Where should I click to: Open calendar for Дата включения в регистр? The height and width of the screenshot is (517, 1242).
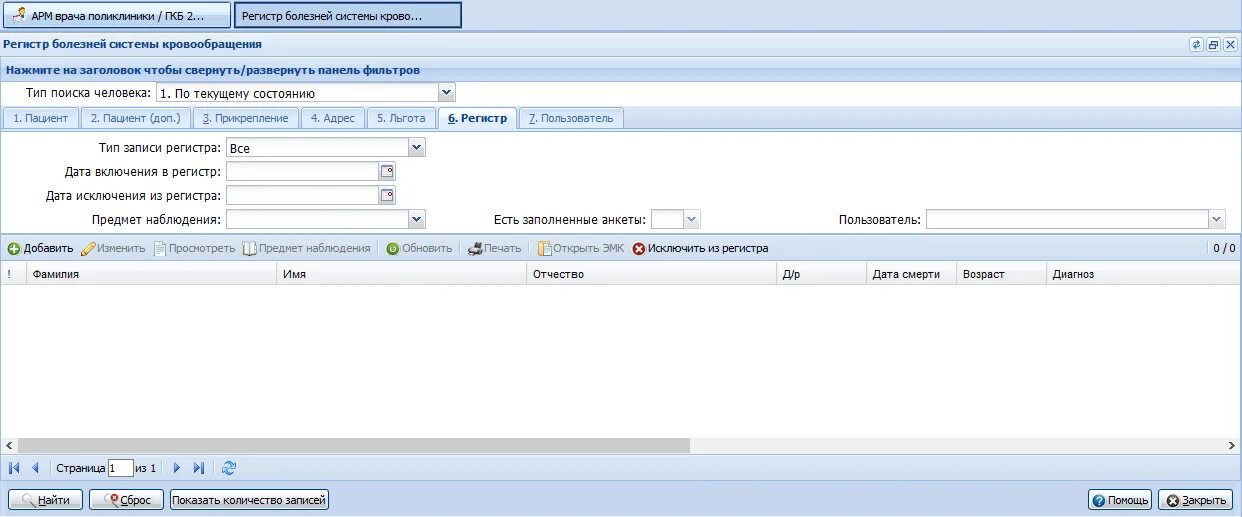(387, 172)
